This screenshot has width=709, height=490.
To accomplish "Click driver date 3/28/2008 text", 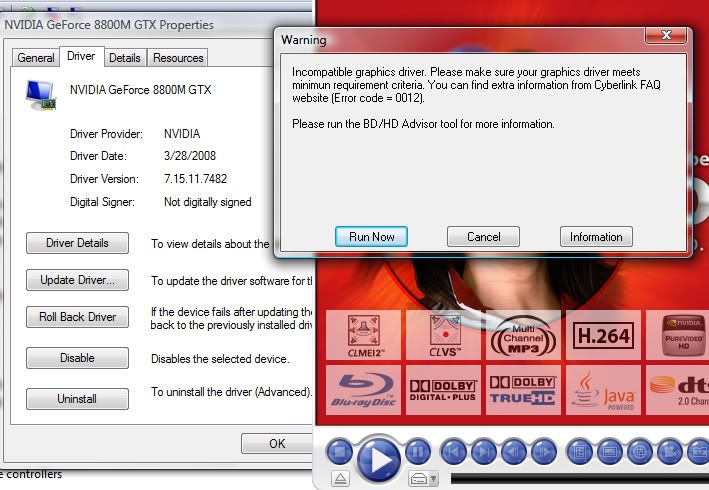I will [190, 156].
